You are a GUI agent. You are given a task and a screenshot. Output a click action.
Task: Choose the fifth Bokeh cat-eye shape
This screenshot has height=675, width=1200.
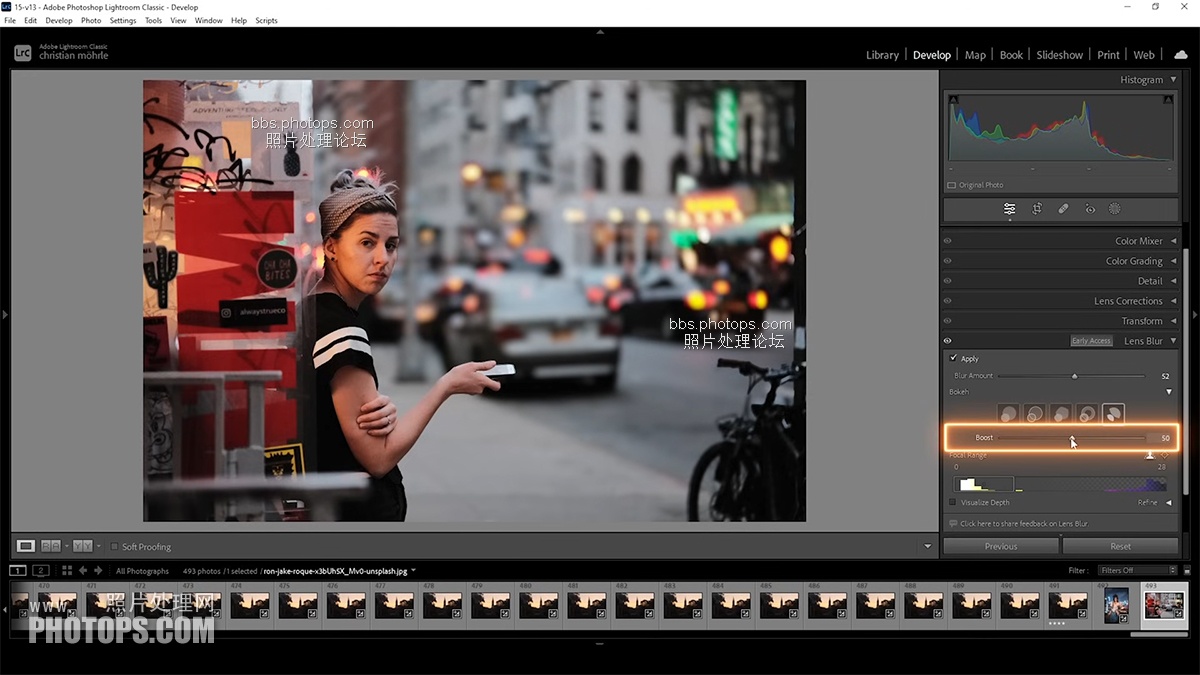[1113, 414]
